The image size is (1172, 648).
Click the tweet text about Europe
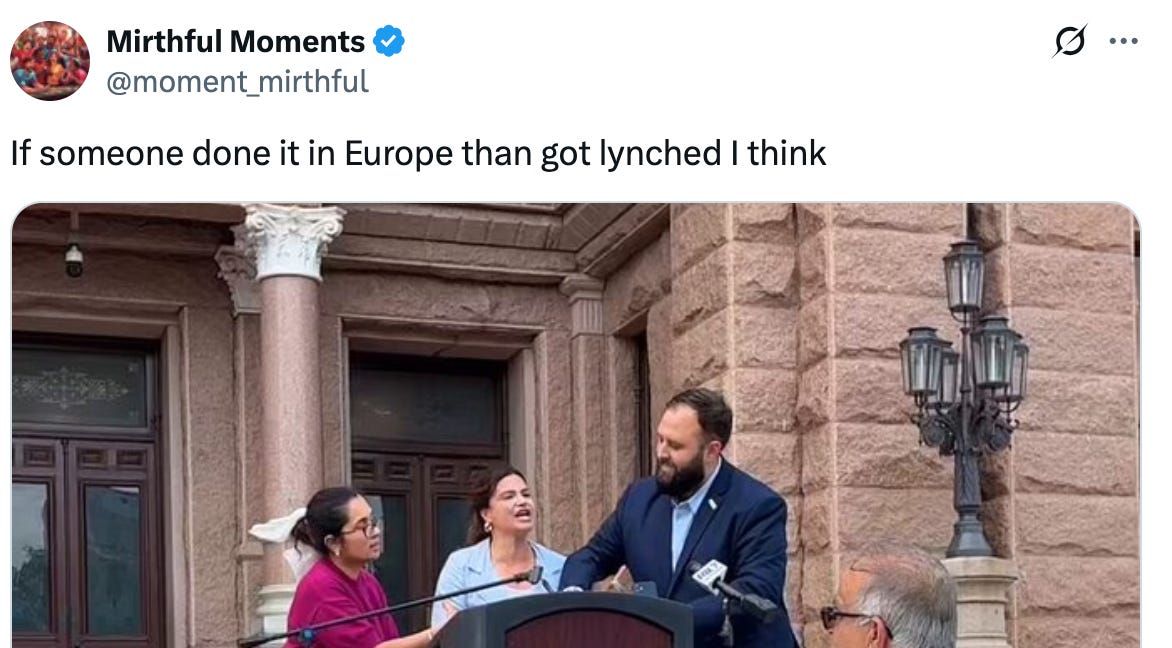(418, 153)
